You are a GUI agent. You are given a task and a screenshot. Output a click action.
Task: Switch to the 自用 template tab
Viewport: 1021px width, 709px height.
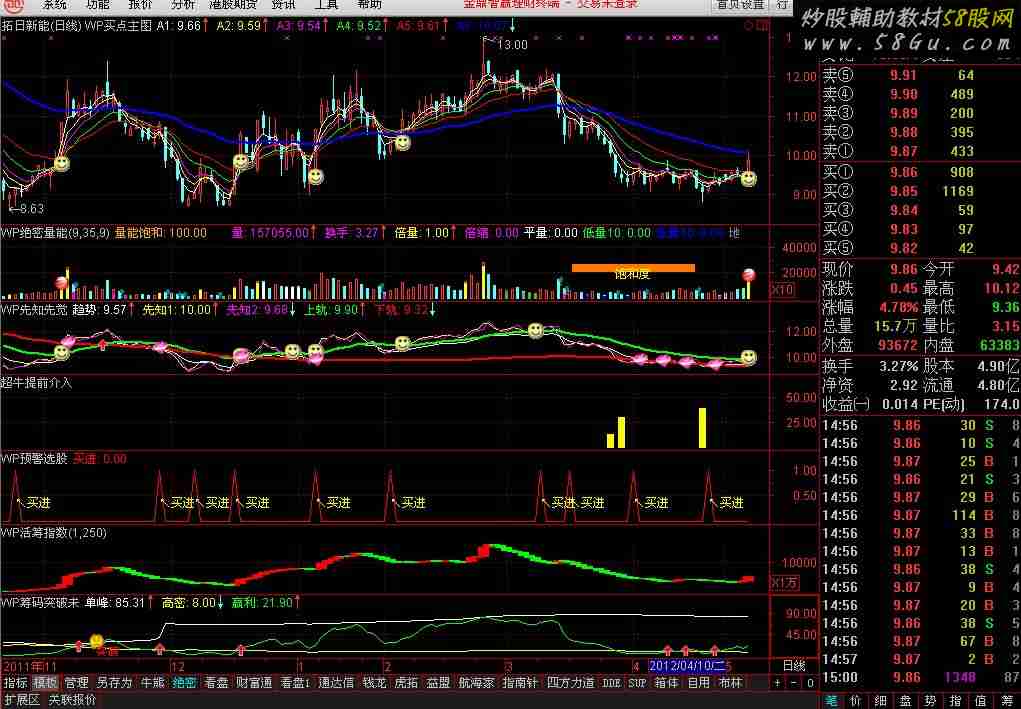[x=698, y=682]
